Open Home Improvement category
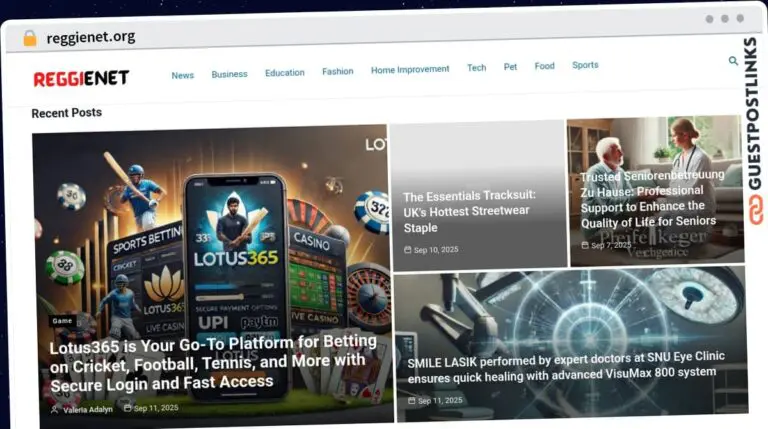 pyautogui.click(x=410, y=70)
